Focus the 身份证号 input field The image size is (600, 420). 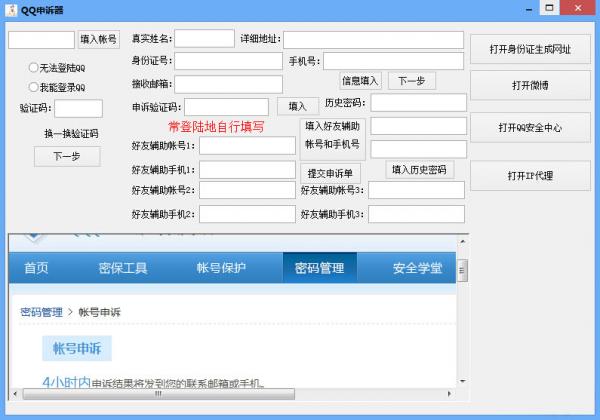click(x=228, y=61)
